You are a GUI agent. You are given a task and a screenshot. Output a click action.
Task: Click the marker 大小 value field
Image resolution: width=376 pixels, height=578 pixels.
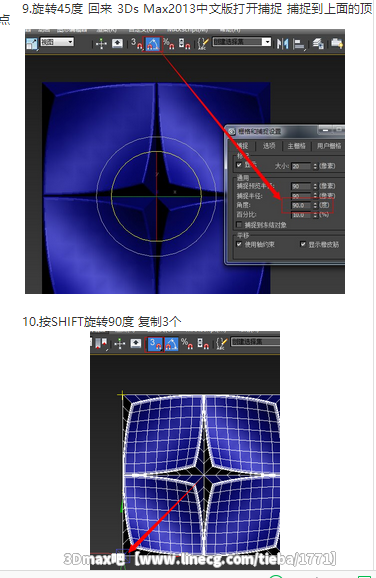301,166
